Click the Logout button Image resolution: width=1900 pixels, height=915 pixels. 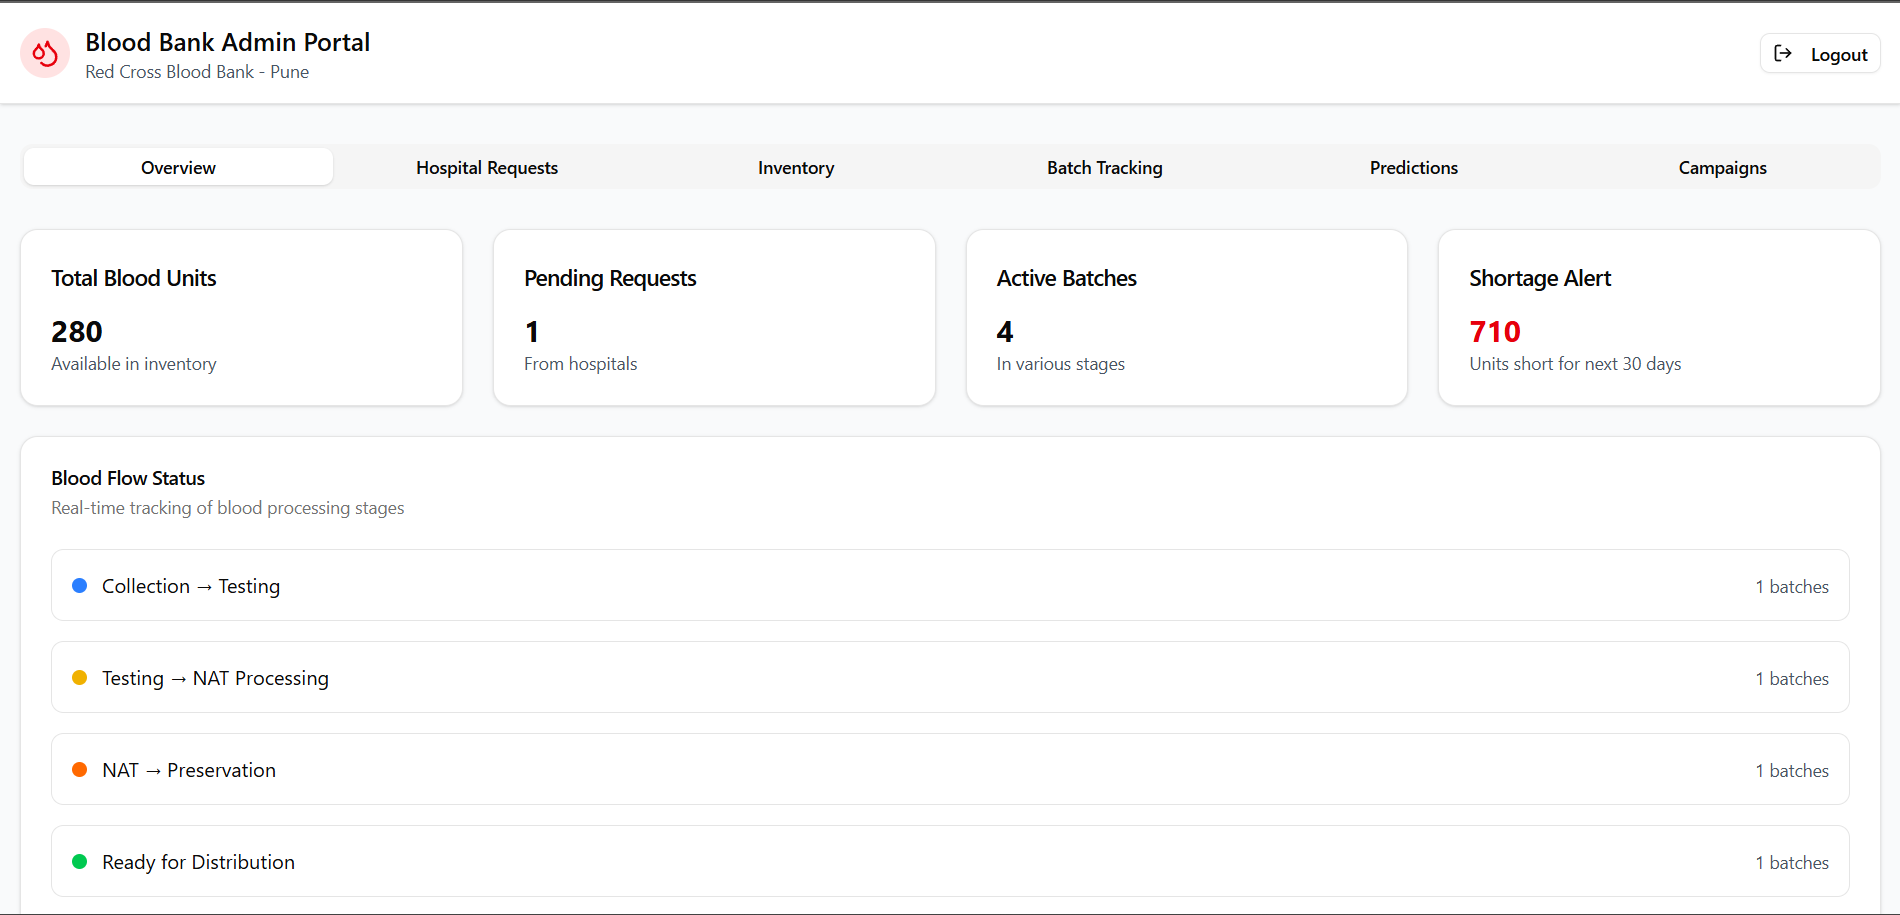pyautogui.click(x=1820, y=54)
